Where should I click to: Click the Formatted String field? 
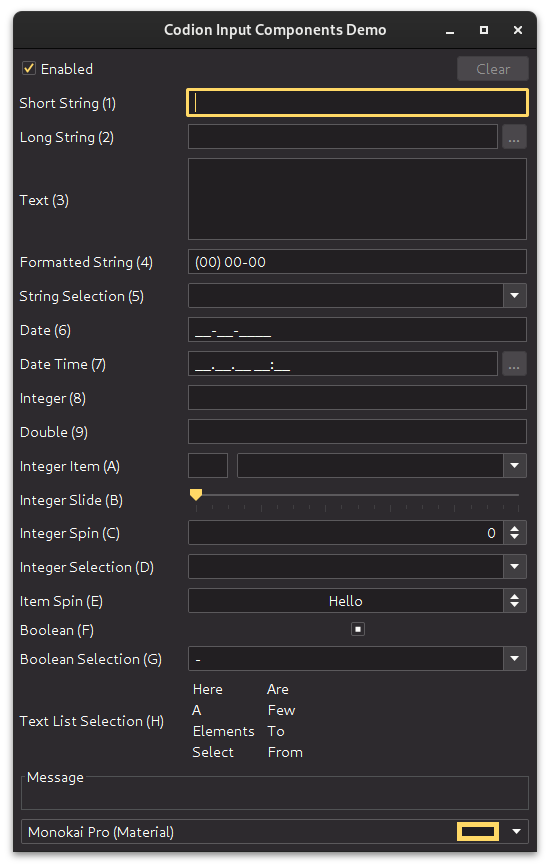[x=357, y=262]
